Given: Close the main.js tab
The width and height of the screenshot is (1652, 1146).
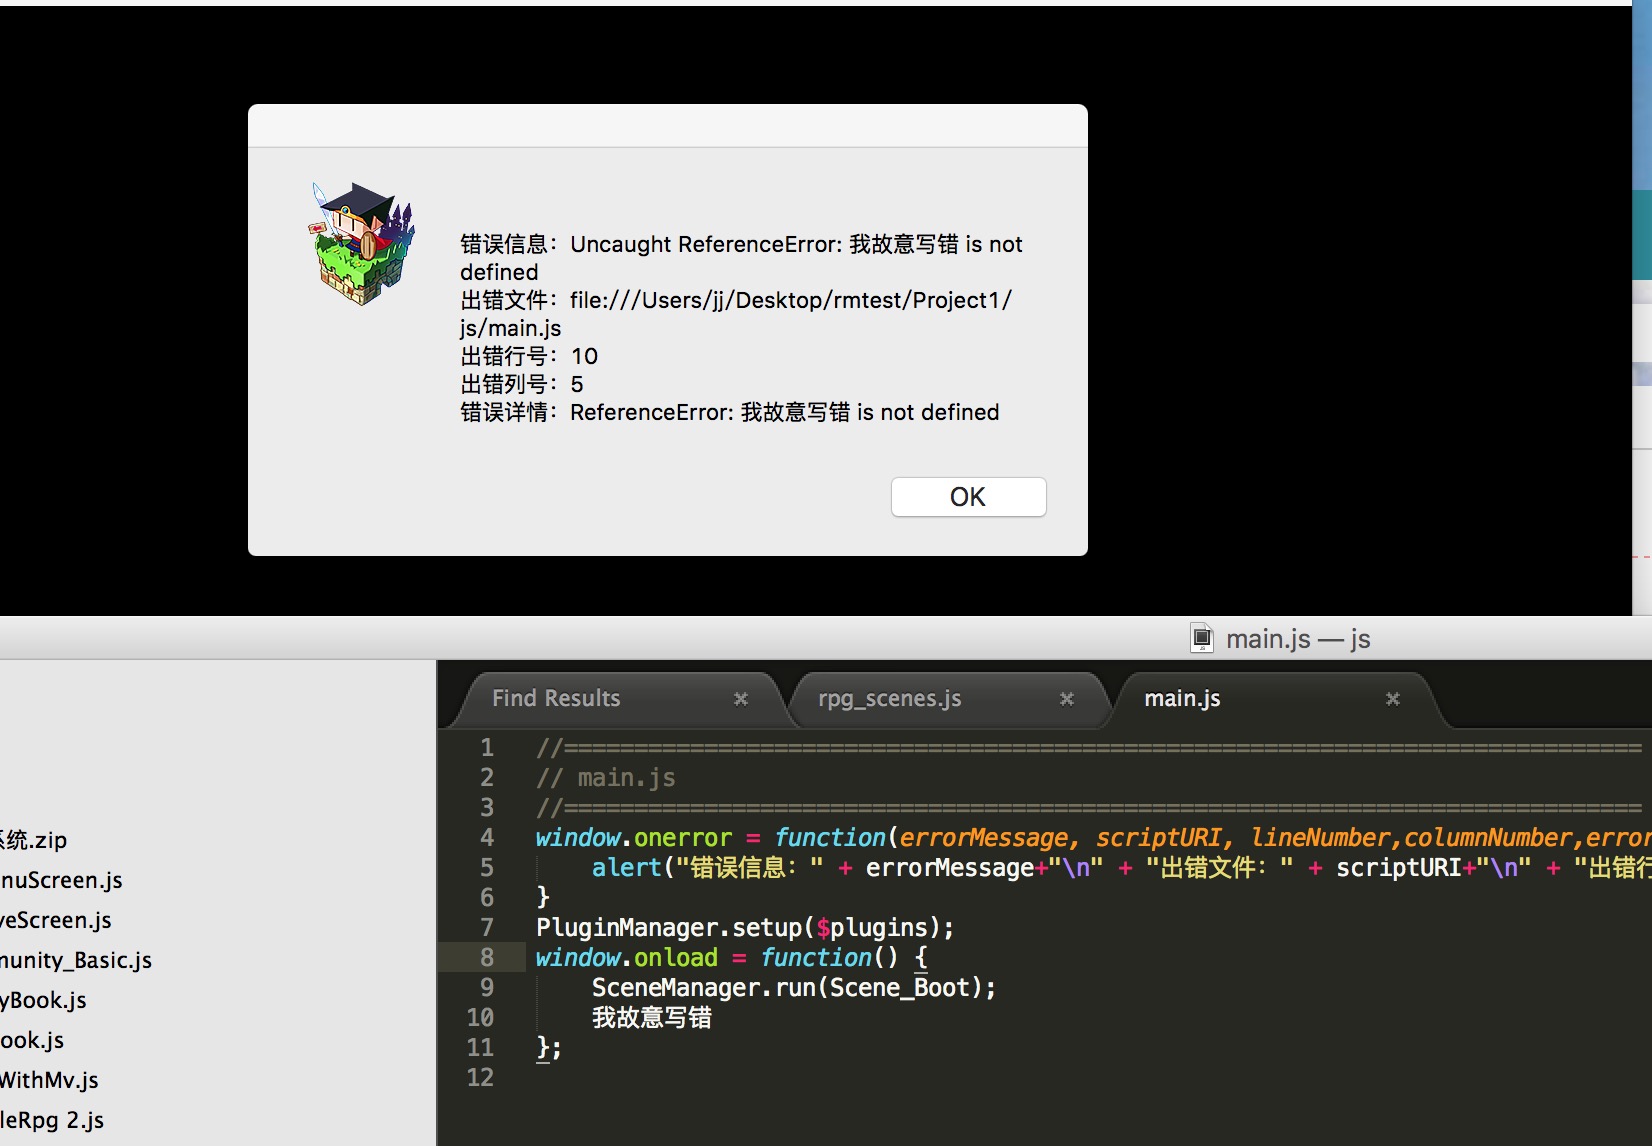Looking at the screenshot, I should click(1393, 699).
